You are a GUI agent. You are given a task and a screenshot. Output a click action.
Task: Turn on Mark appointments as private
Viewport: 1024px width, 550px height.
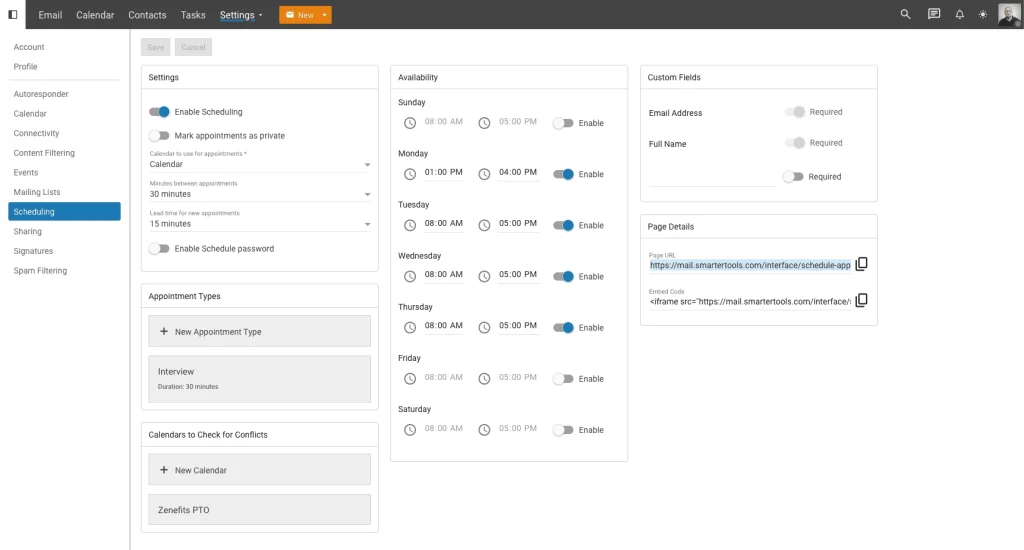tap(159, 136)
